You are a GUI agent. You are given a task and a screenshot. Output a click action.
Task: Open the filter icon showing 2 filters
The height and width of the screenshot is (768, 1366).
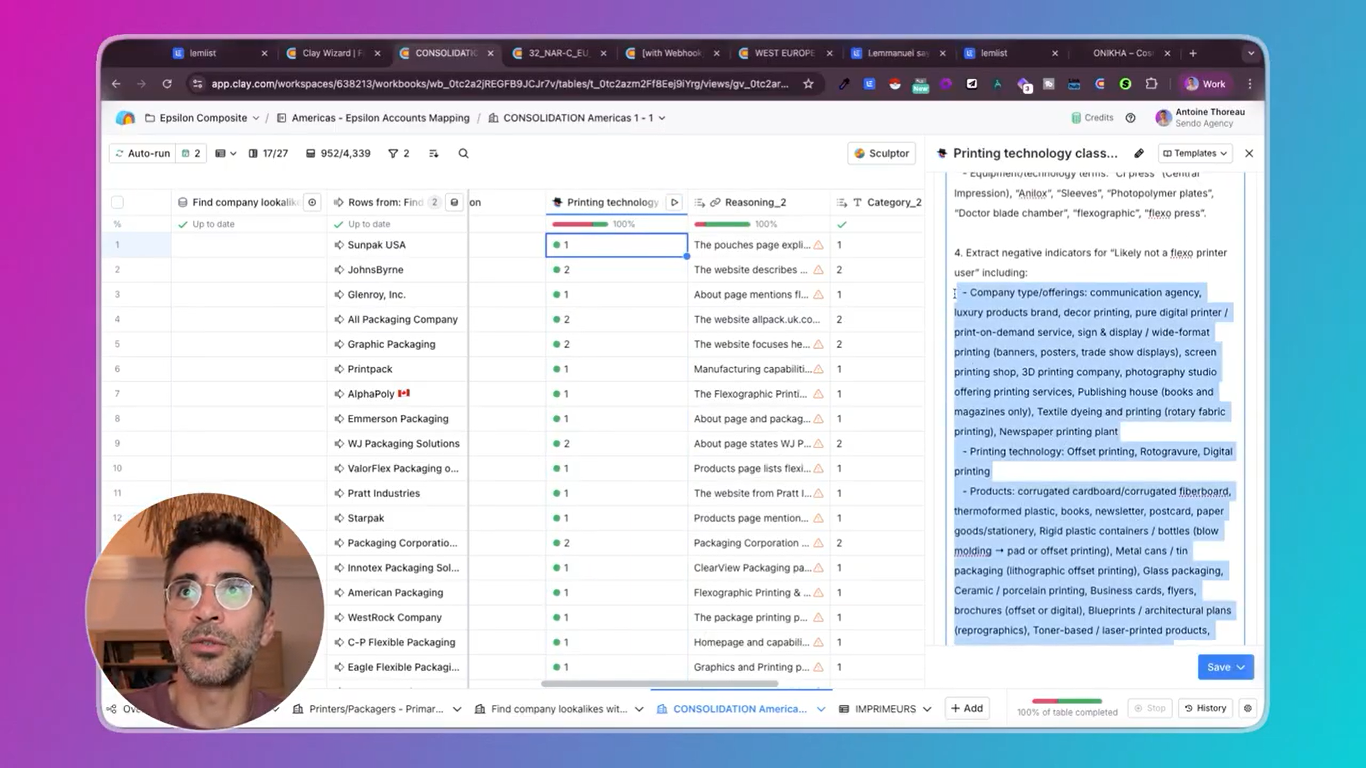tap(399, 154)
